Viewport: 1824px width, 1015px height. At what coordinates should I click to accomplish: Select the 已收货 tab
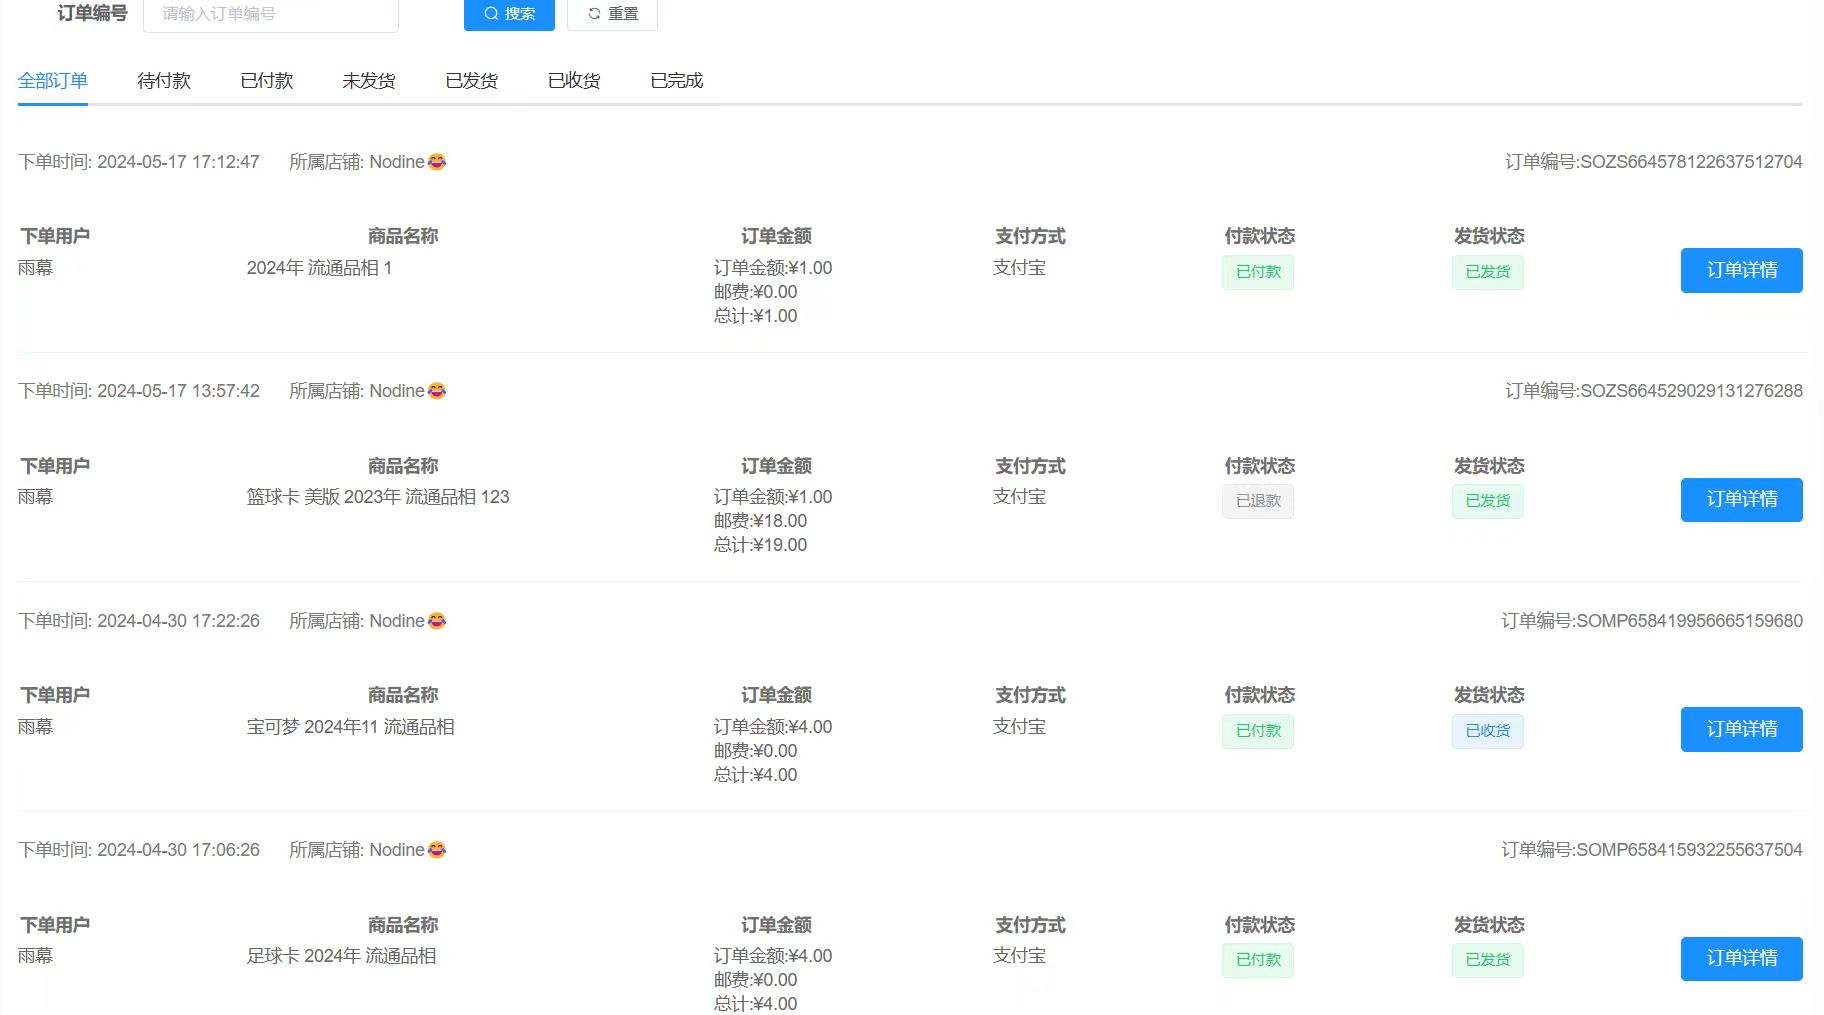574,81
